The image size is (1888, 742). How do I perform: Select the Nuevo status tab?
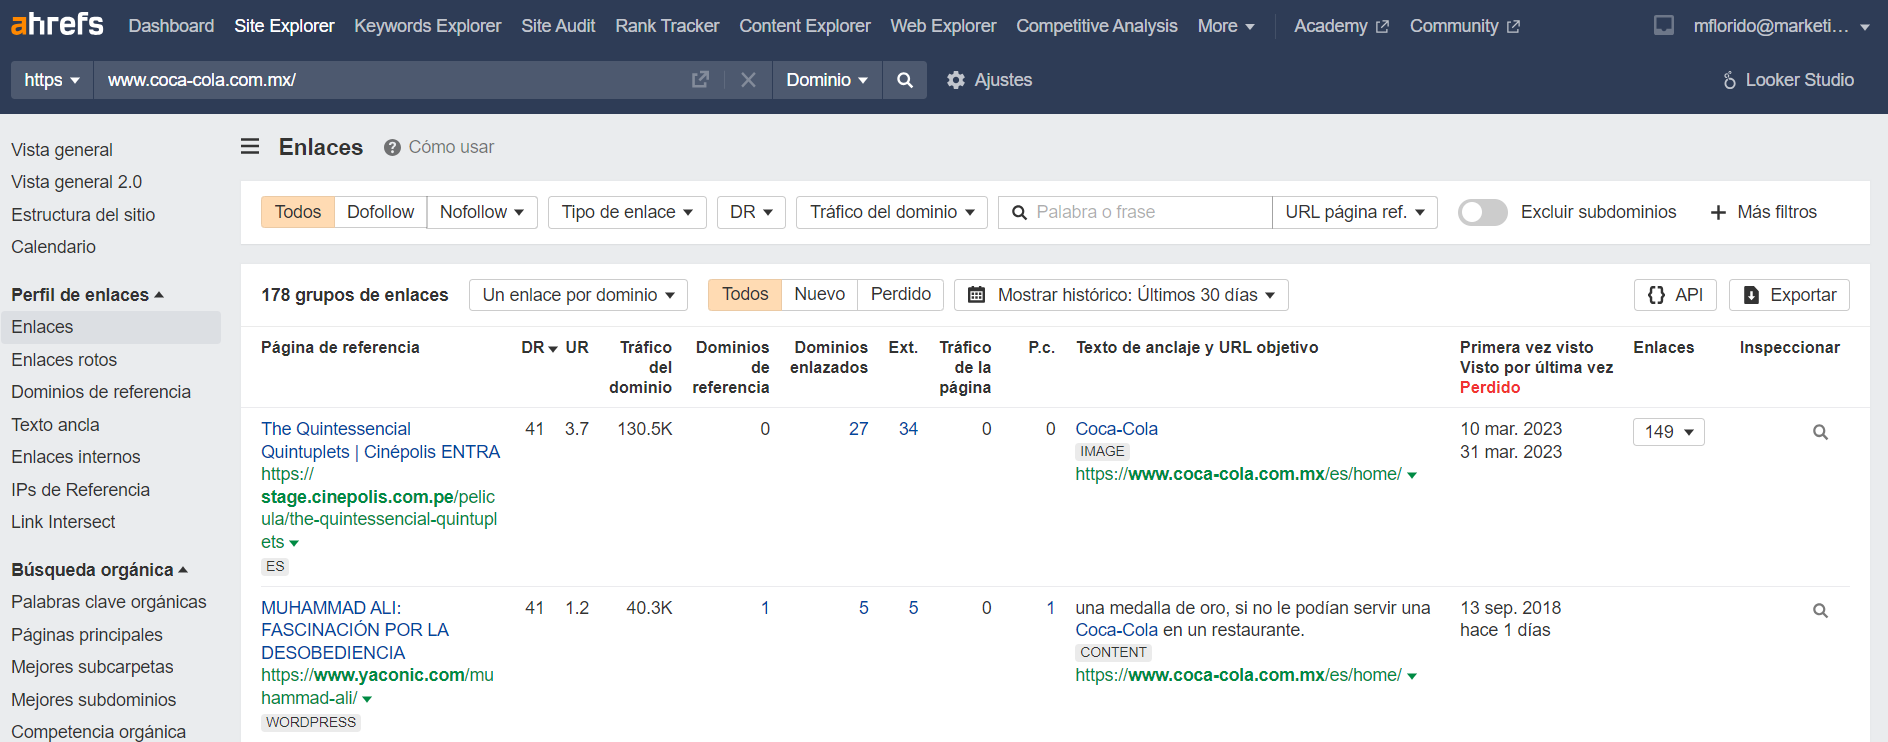pos(820,294)
